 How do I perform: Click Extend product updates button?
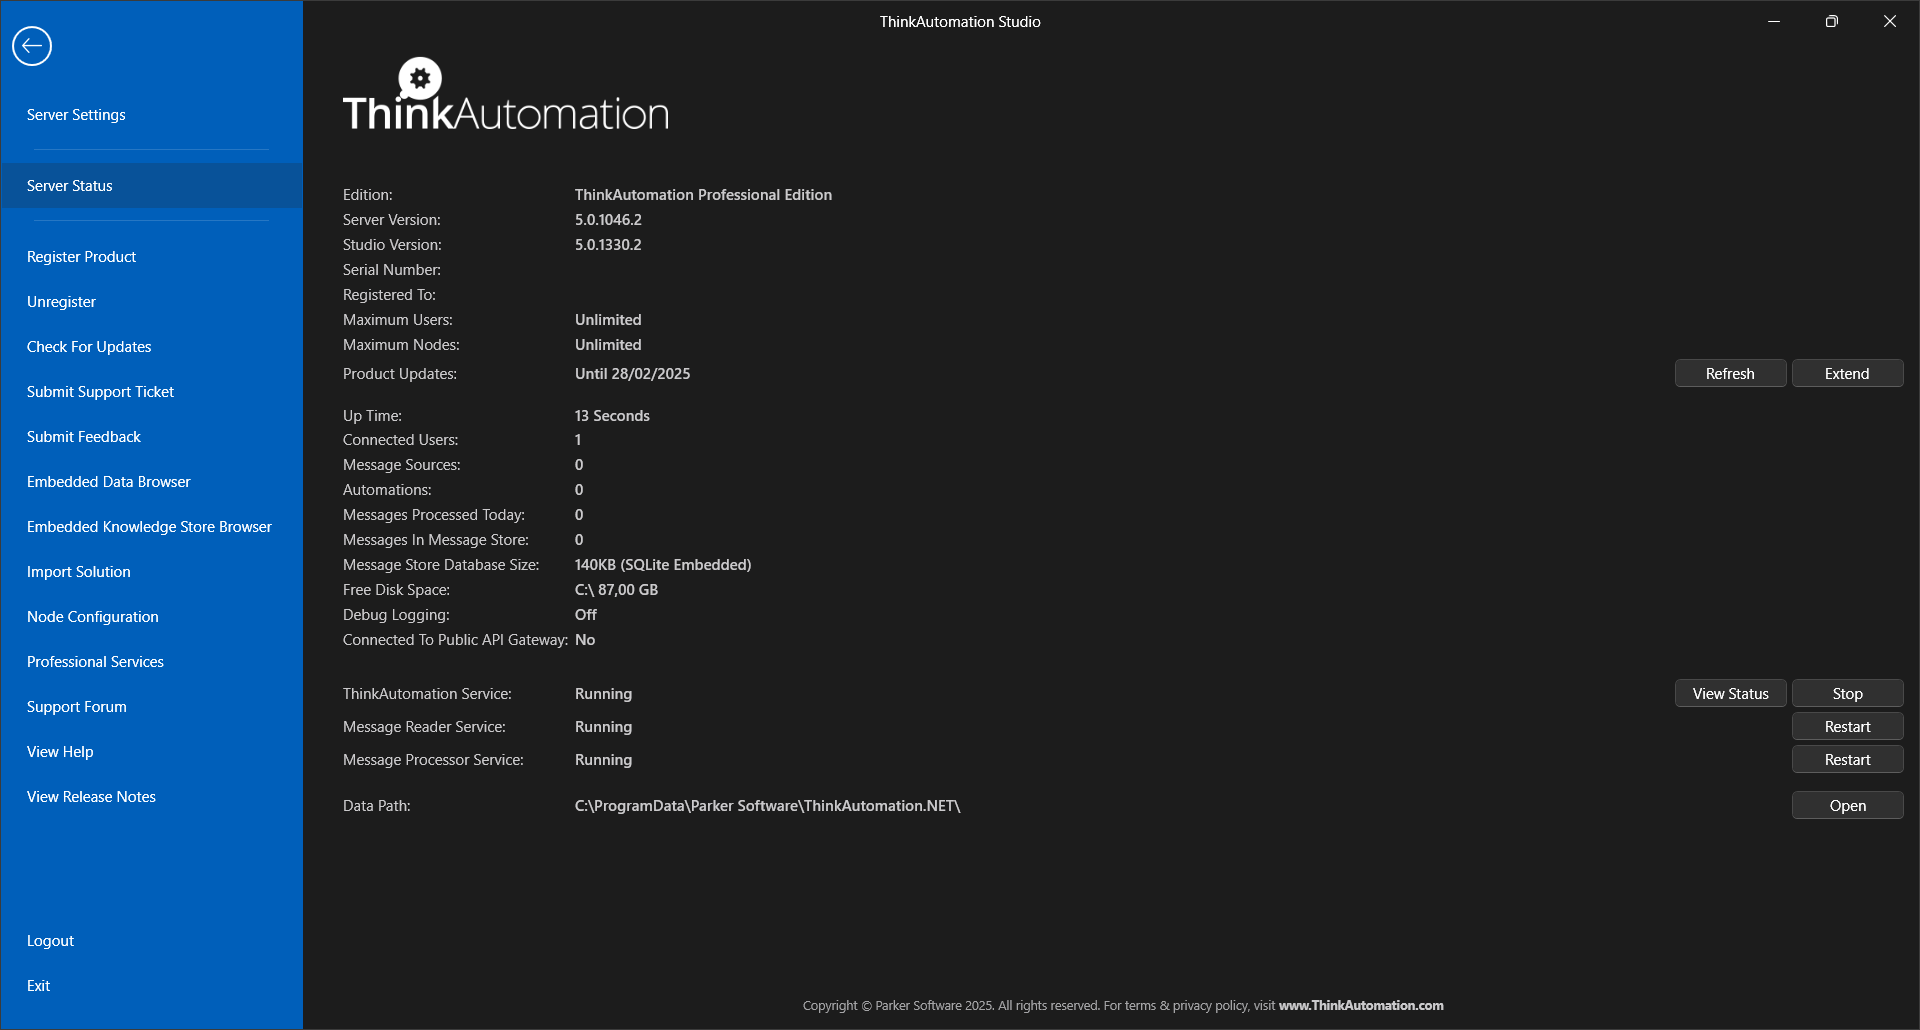pyautogui.click(x=1847, y=374)
